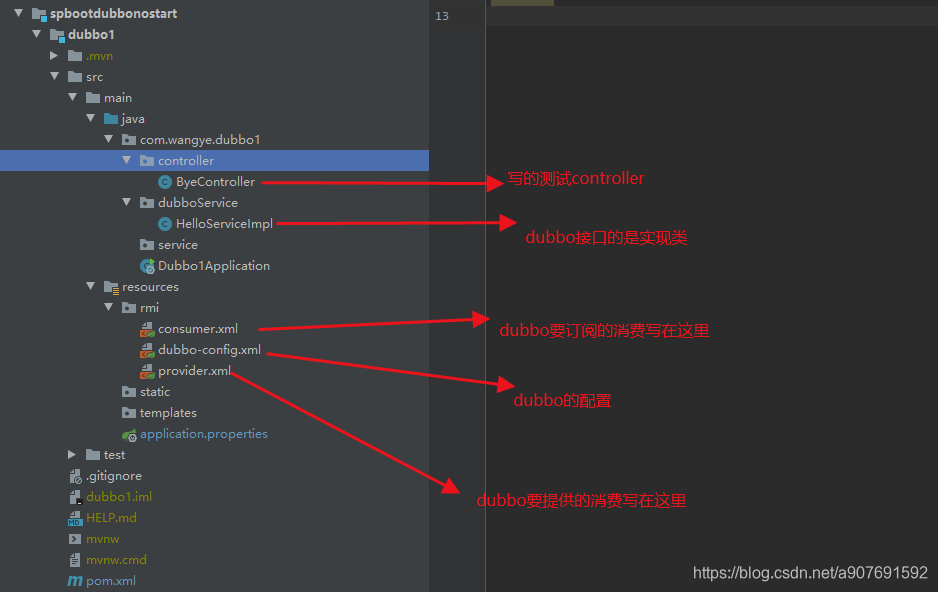Viewport: 938px width, 592px height.
Task: Expand the .mvn folder arrow
Action: 54,56
